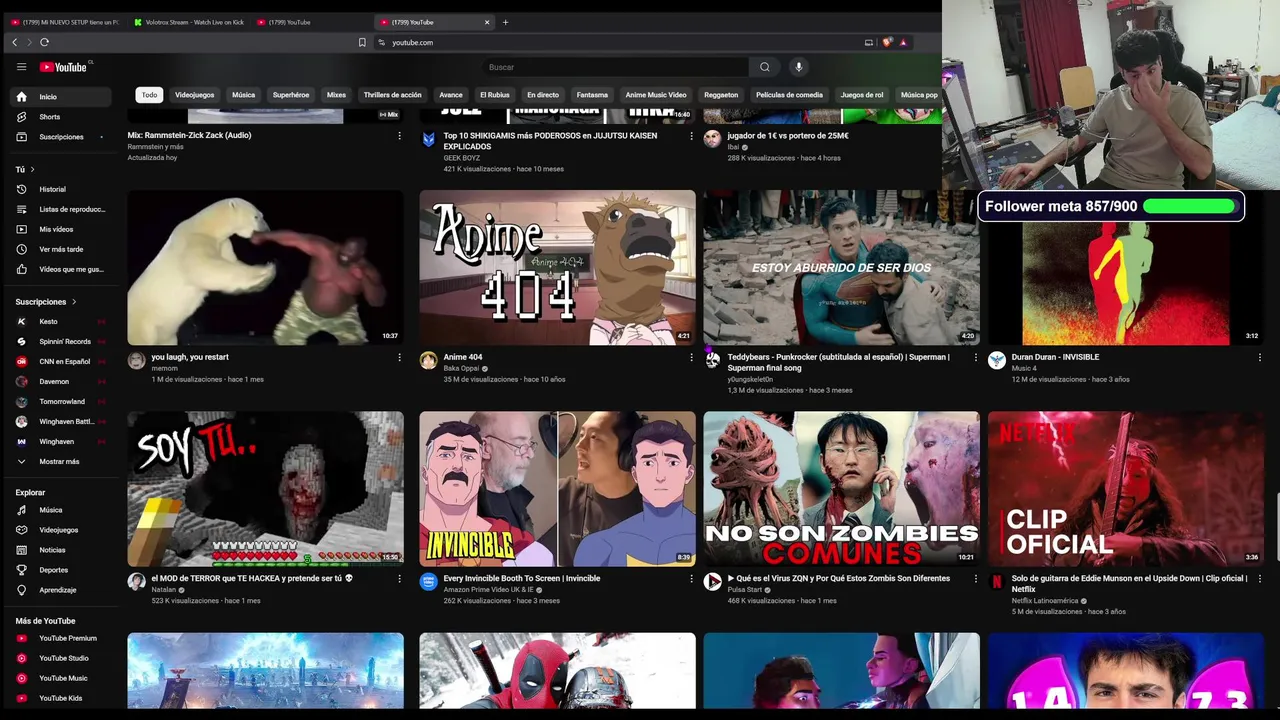The width and height of the screenshot is (1280, 720).
Task: Open options menu for you laugh, you restart
Action: (x=399, y=357)
